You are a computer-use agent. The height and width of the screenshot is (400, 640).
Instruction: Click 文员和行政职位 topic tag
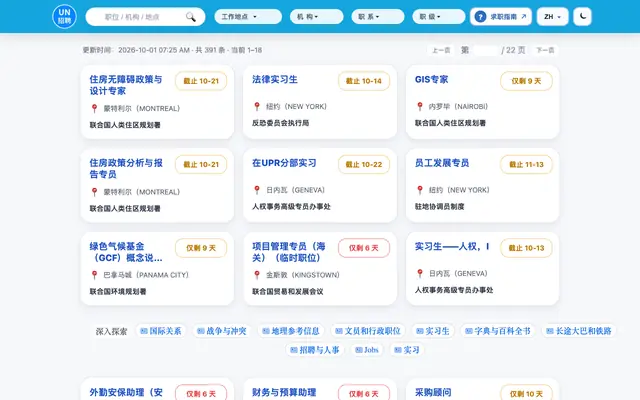(368, 331)
